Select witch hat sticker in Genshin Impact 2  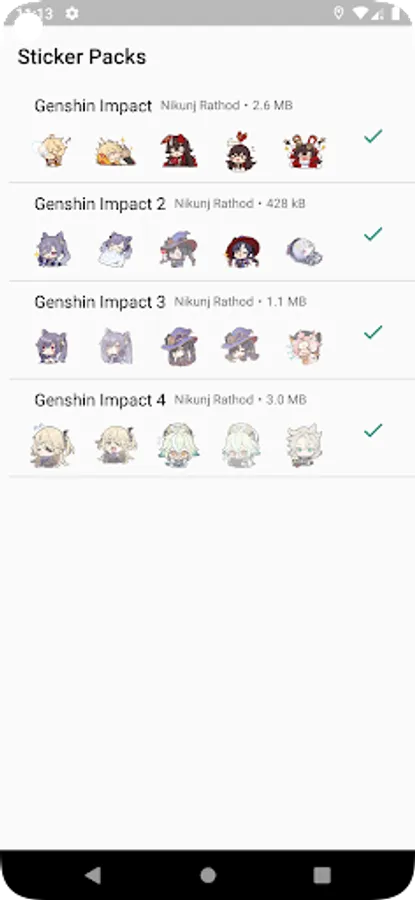[179, 250]
